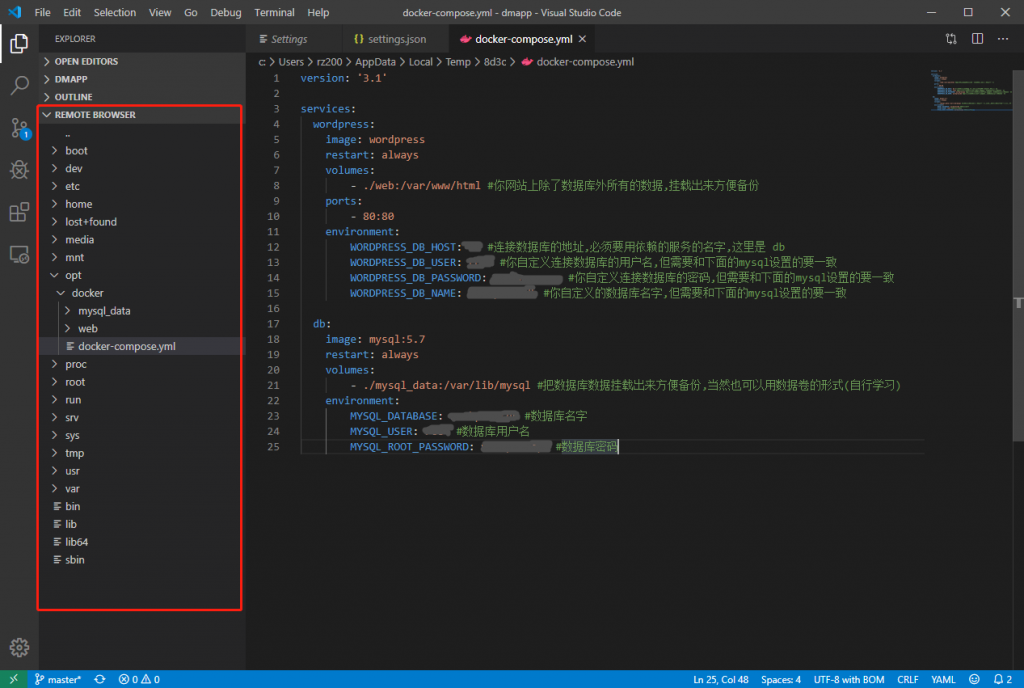Click the settings.json braces icon
Image resolution: width=1024 pixels, height=688 pixels.
[x=359, y=39]
